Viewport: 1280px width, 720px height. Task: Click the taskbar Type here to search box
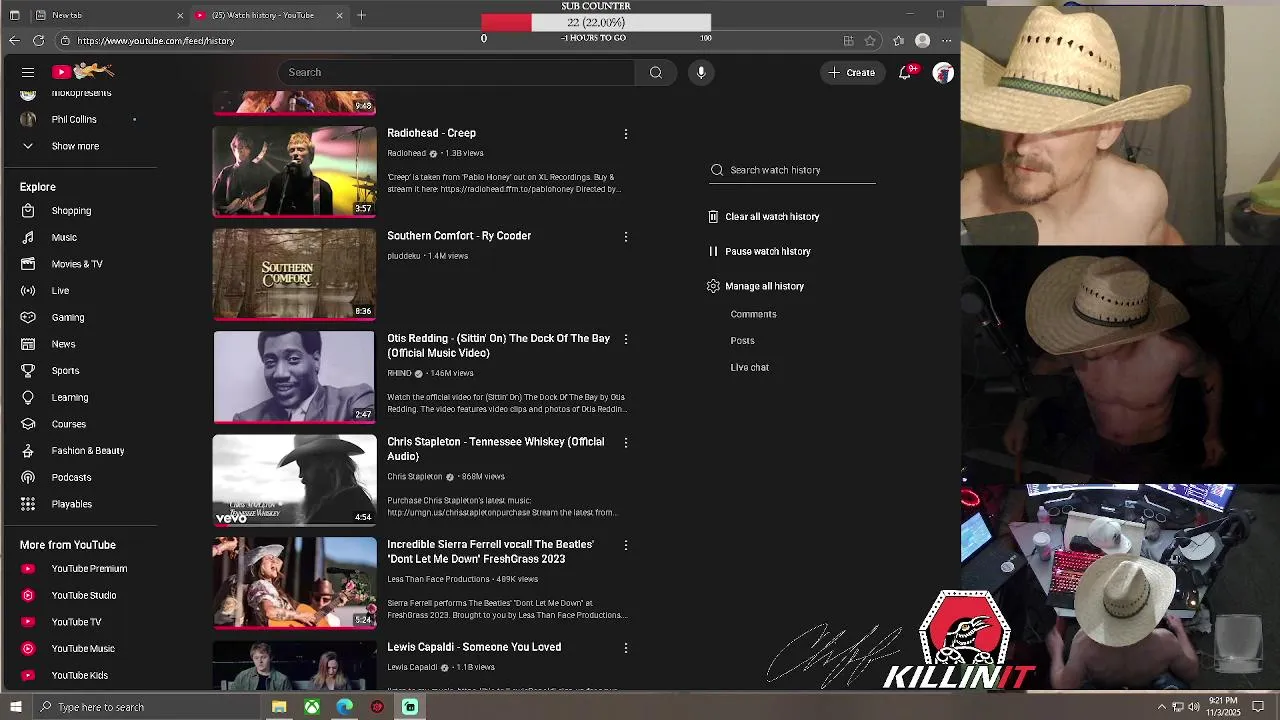[146, 707]
